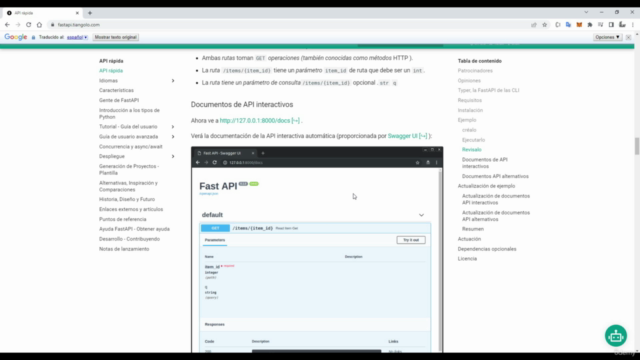The image size is (640, 360).
Task: Jump to Licencia in table of contents
Action: (467, 259)
